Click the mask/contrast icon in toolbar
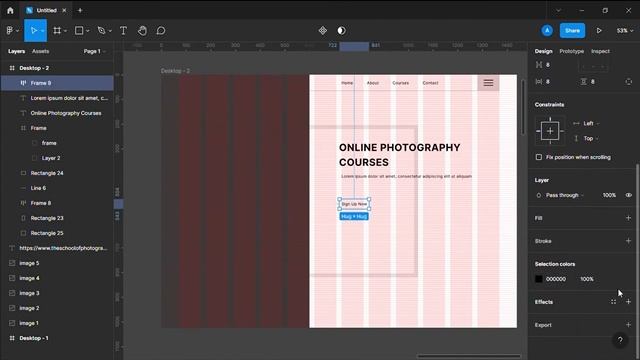The height and width of the screenshot is (360, 640). click(x=342, y=31)
